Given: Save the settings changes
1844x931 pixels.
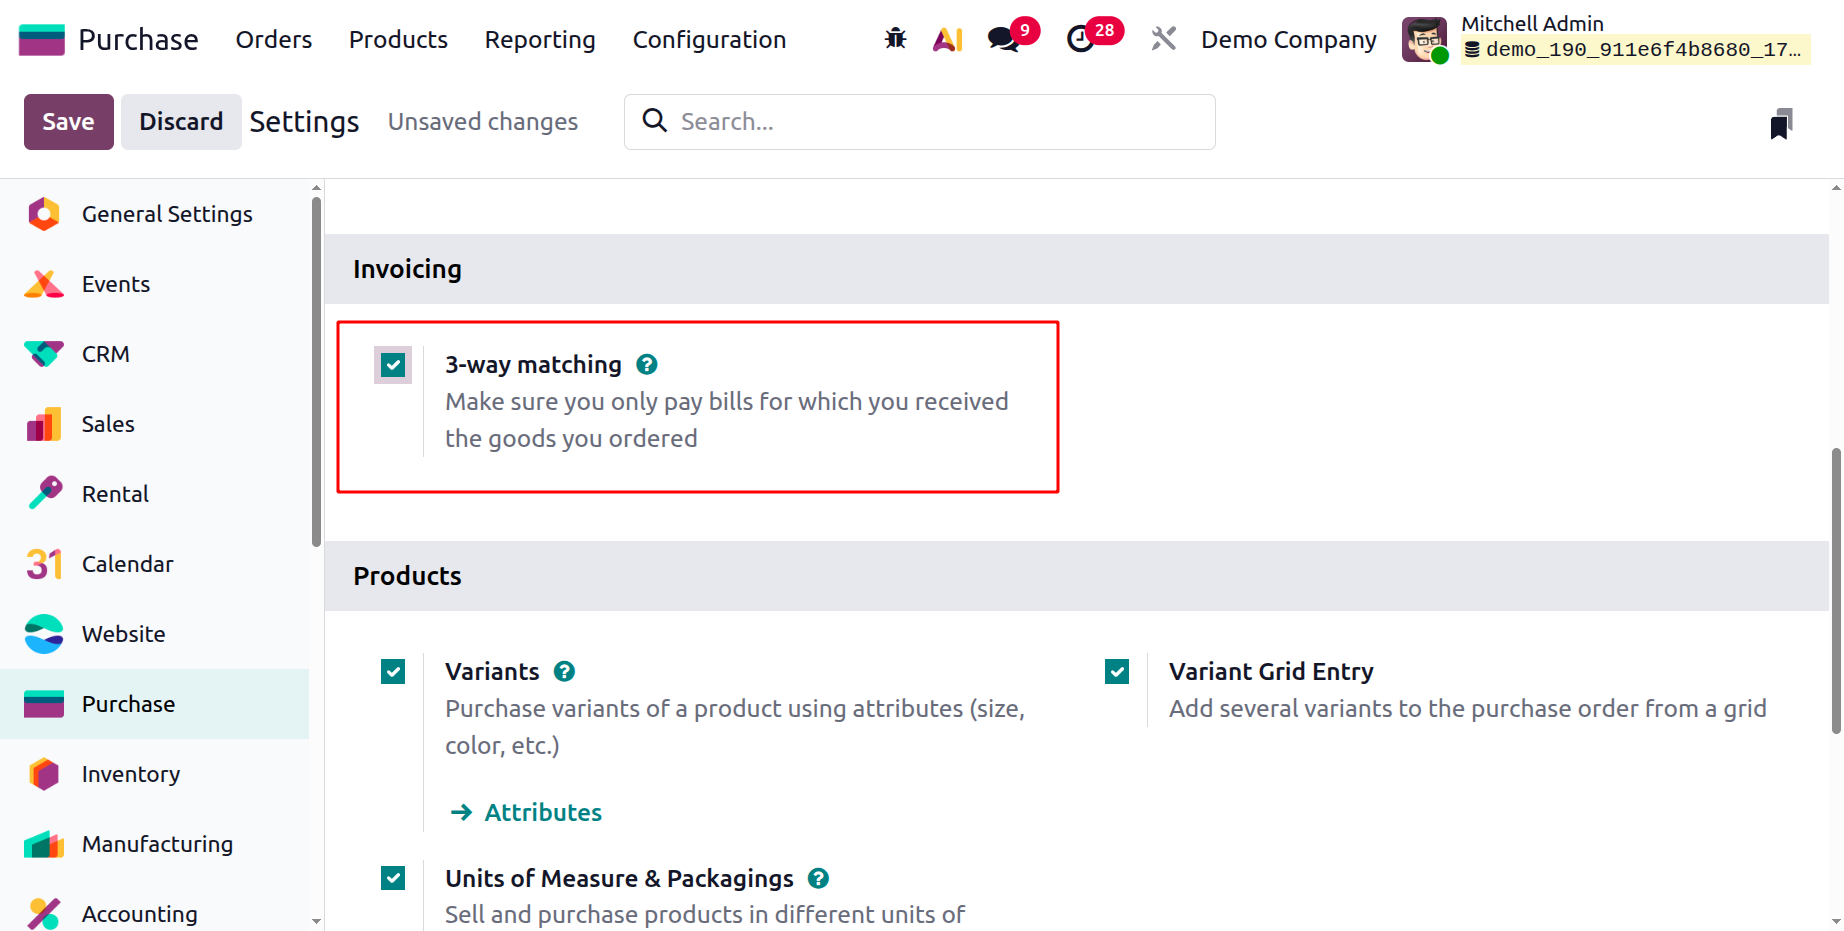Looking at the screenshot, I should 68,122.
